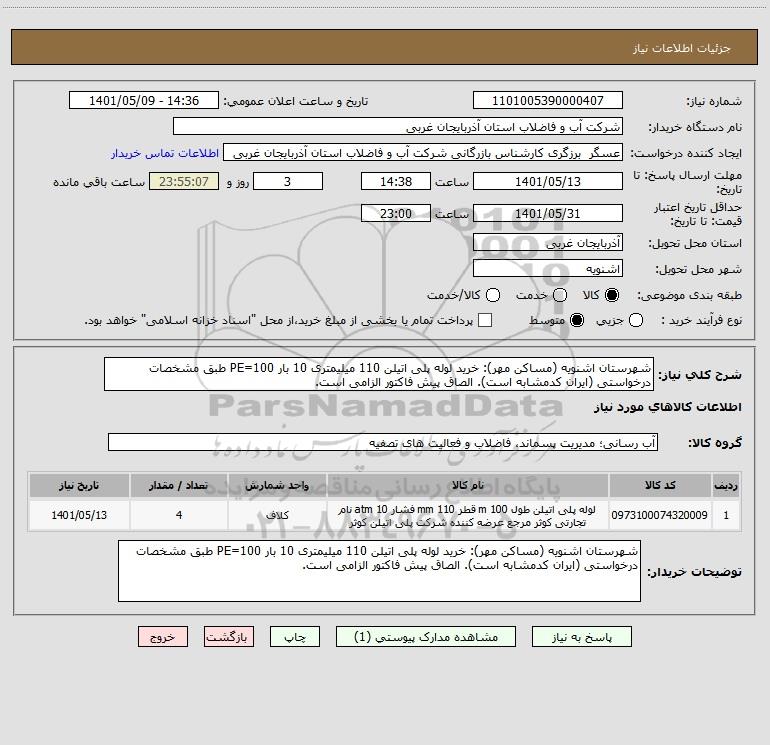Click the واحد شمارش column header
The image size is (770, 745).
(277, 485)
